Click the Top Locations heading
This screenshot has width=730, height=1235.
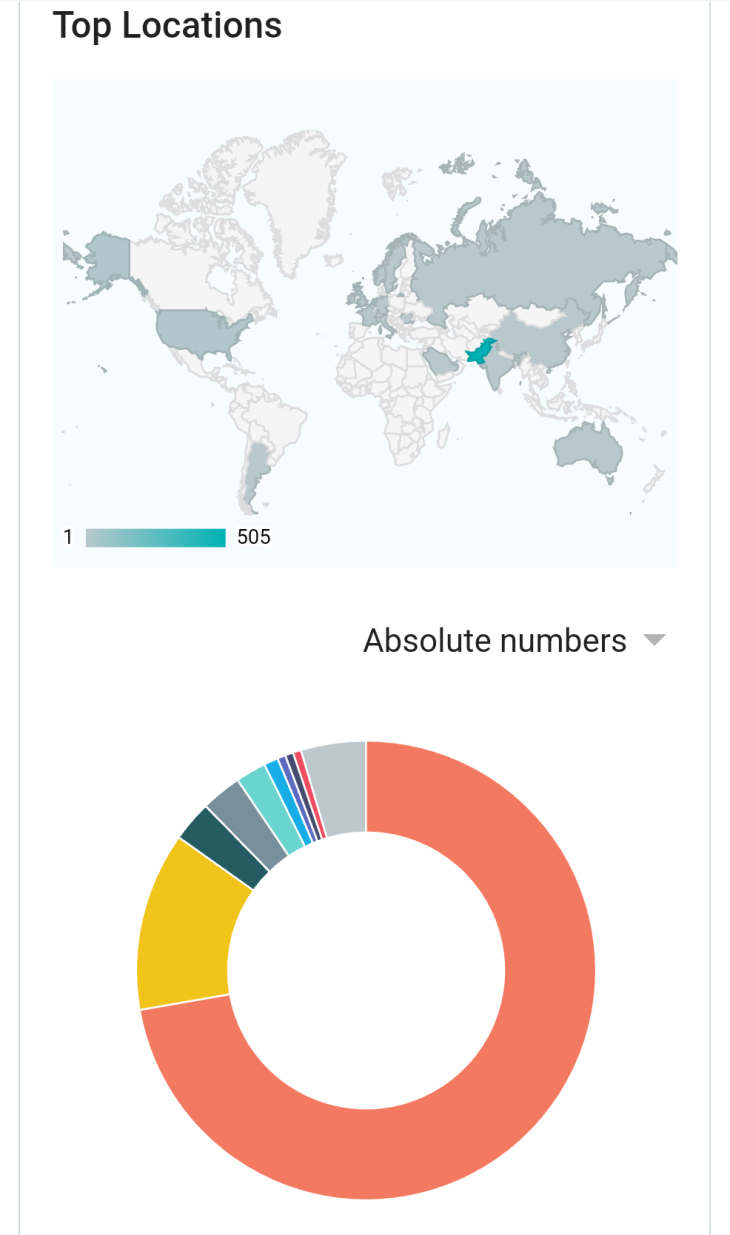click(x=167, y=25)
